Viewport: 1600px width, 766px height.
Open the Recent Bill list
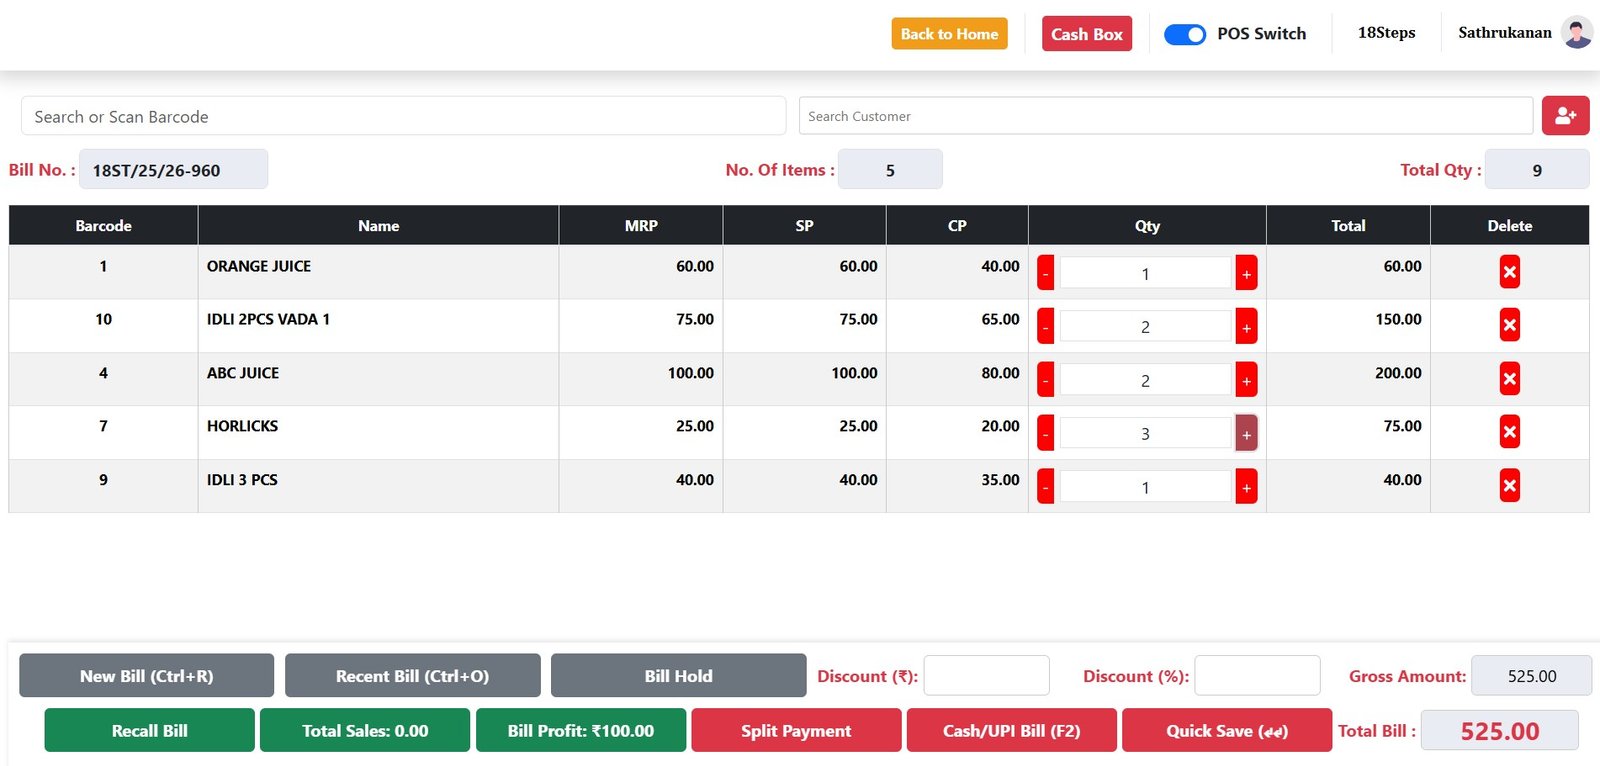tap(412, 676)
